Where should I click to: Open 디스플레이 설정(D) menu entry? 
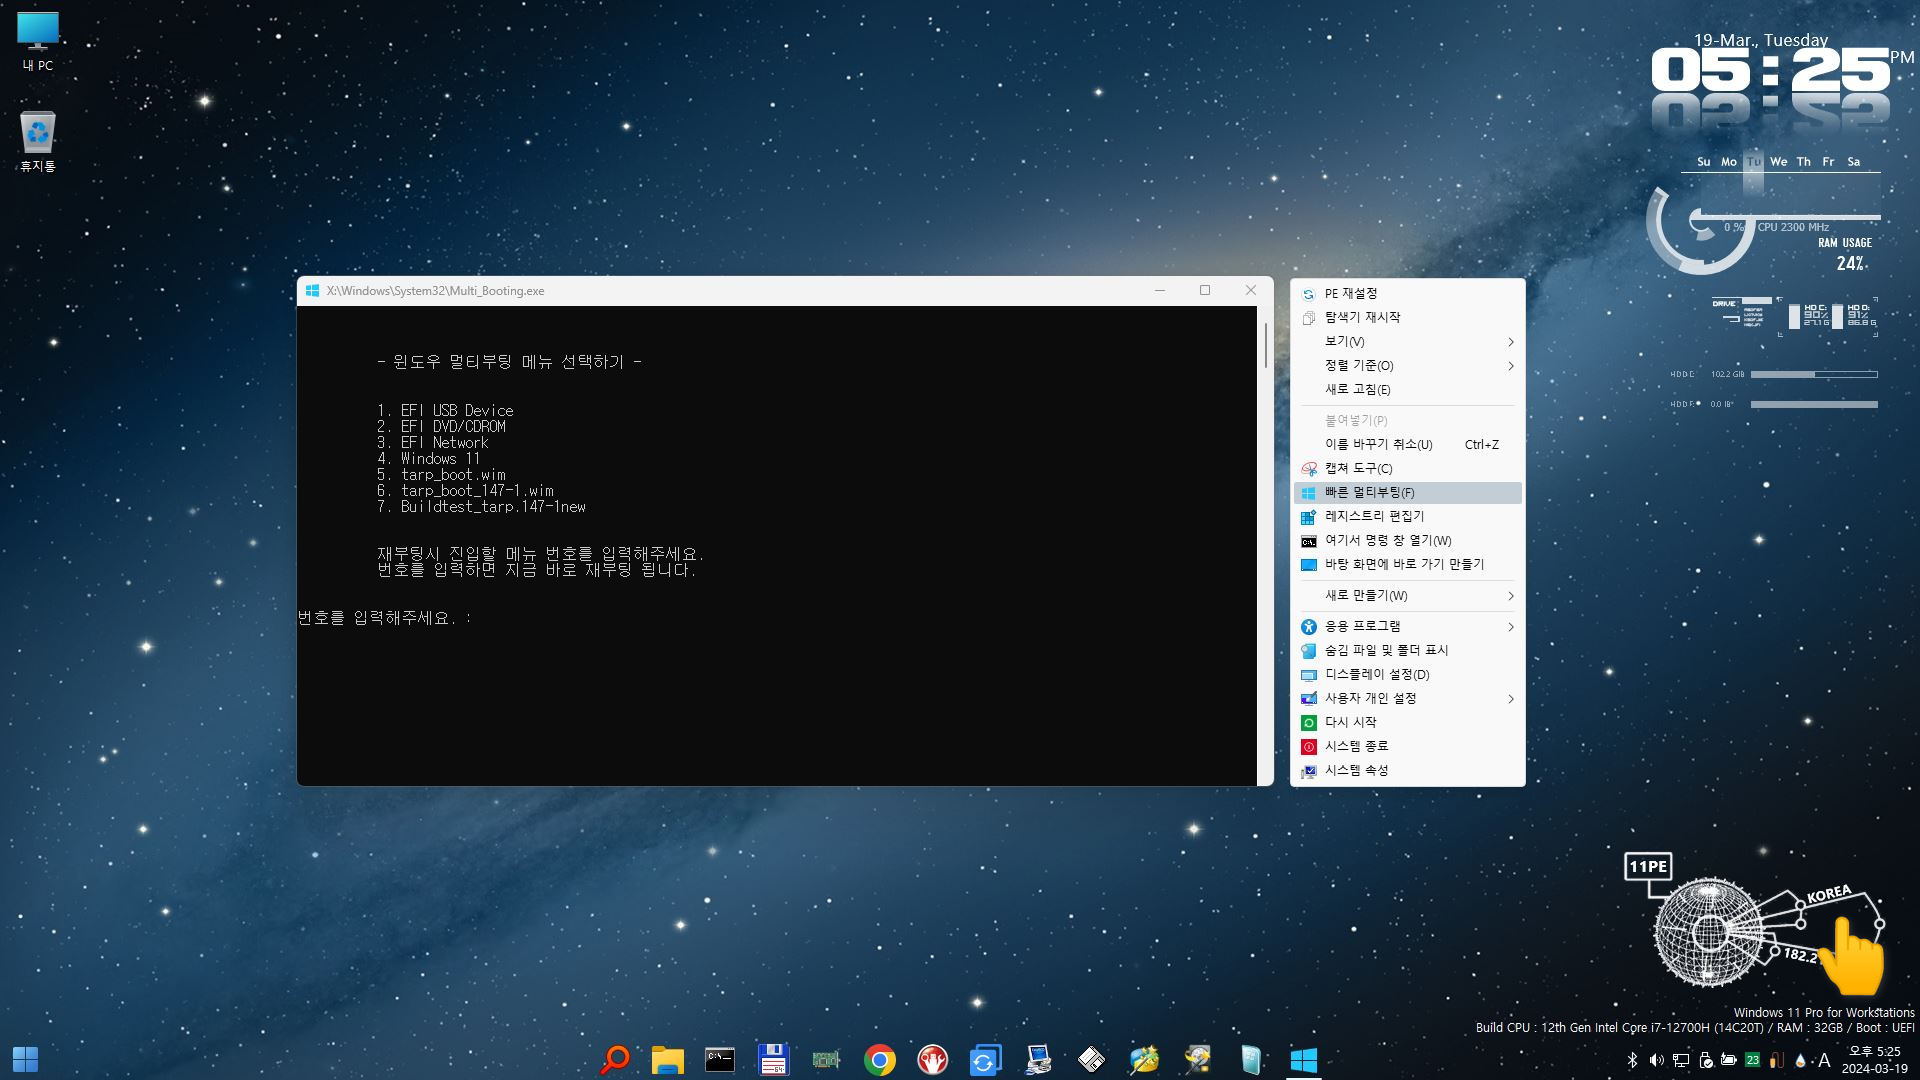[x=1407, y=675]
